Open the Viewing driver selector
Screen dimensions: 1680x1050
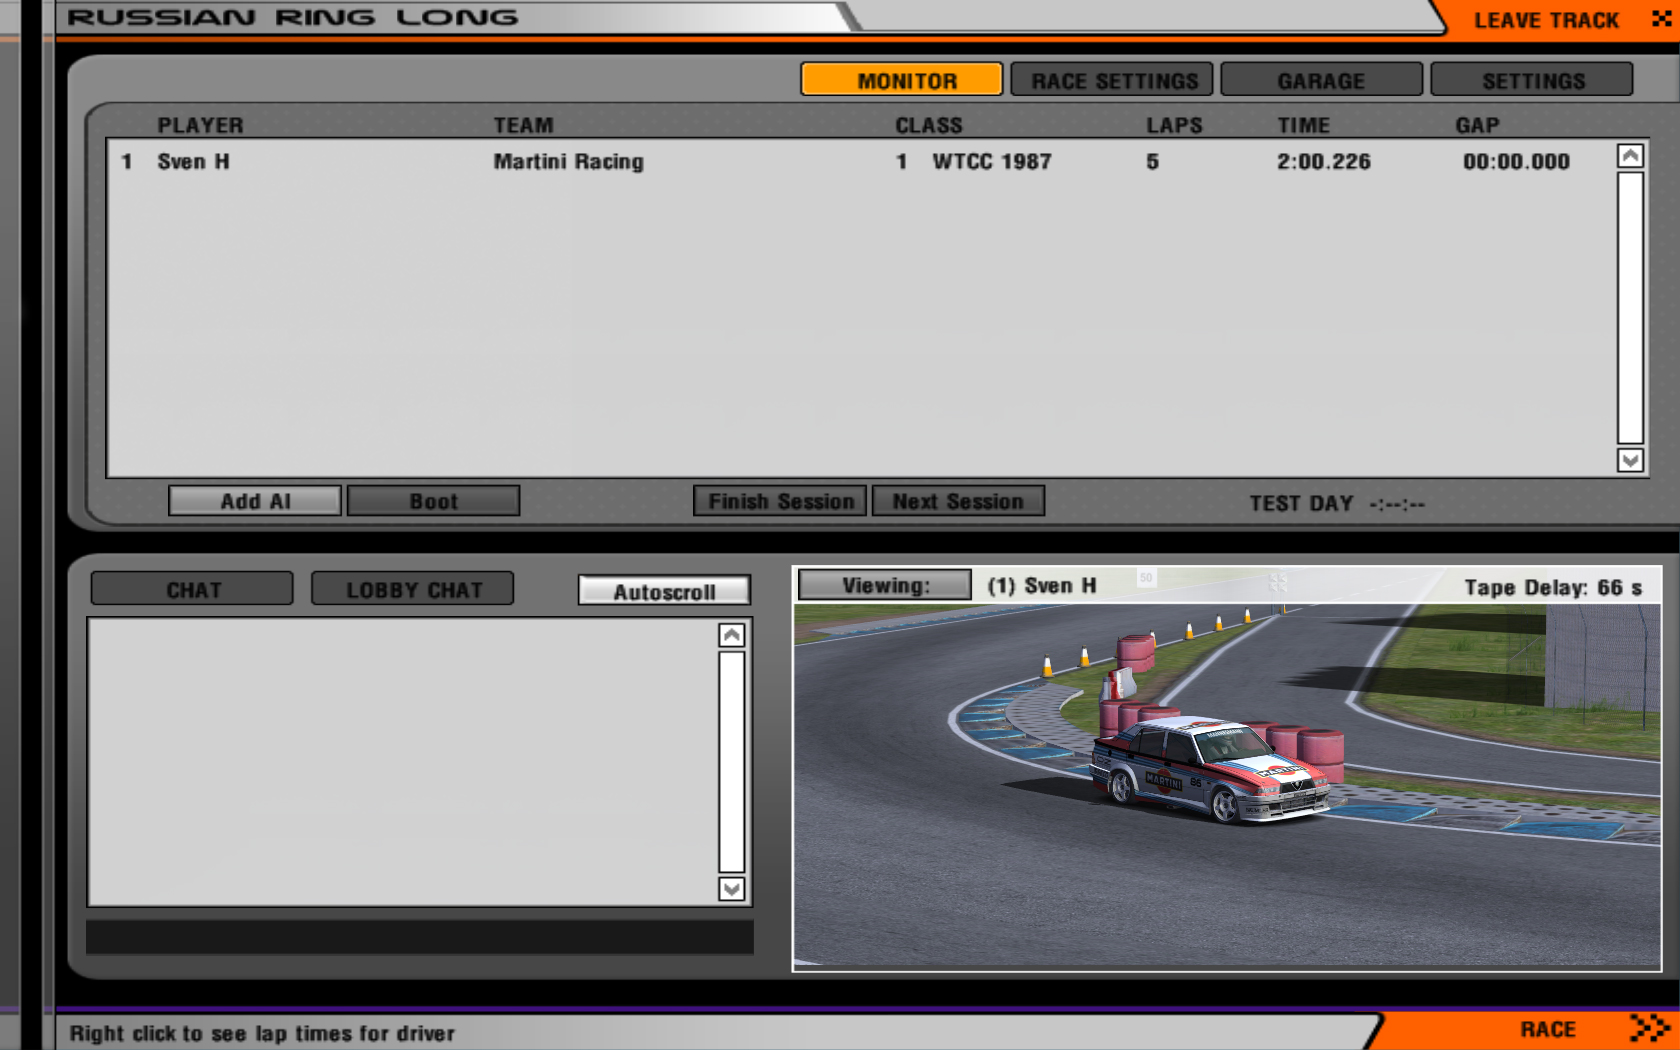[x=885, y=586]
